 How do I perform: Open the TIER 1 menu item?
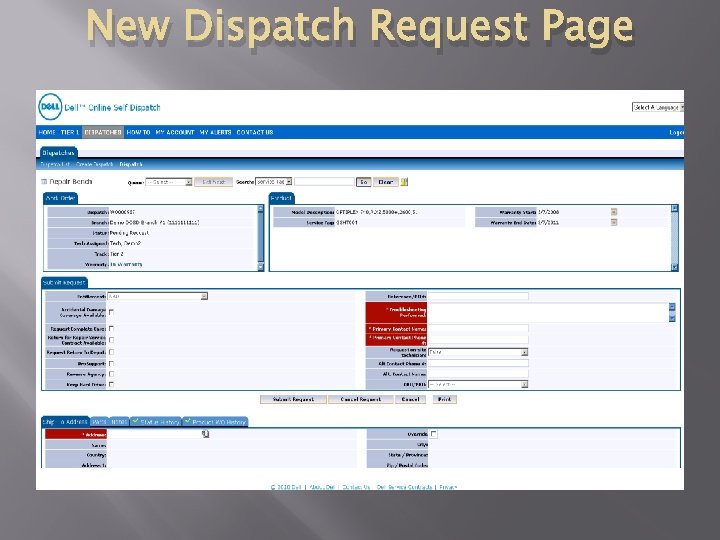click(x=69, y=132)
